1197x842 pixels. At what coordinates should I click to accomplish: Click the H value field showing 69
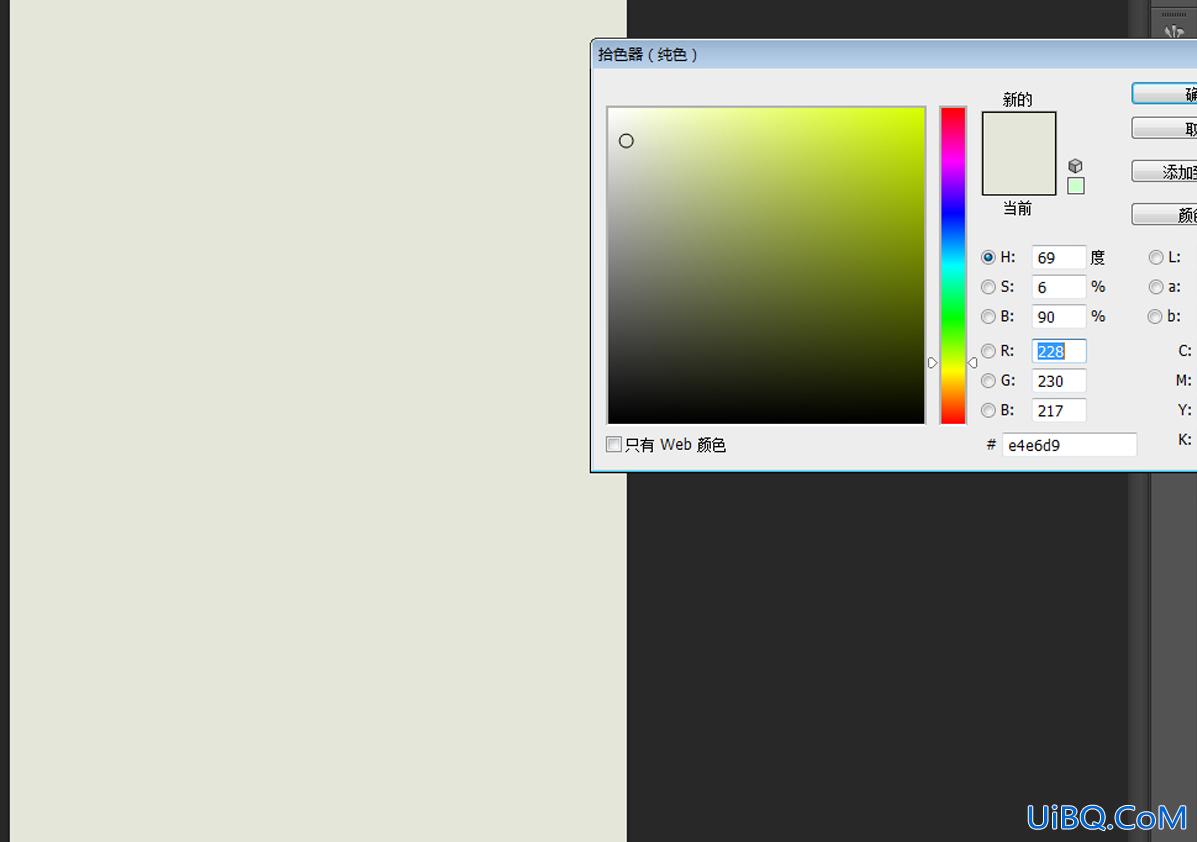[1058, 257]
